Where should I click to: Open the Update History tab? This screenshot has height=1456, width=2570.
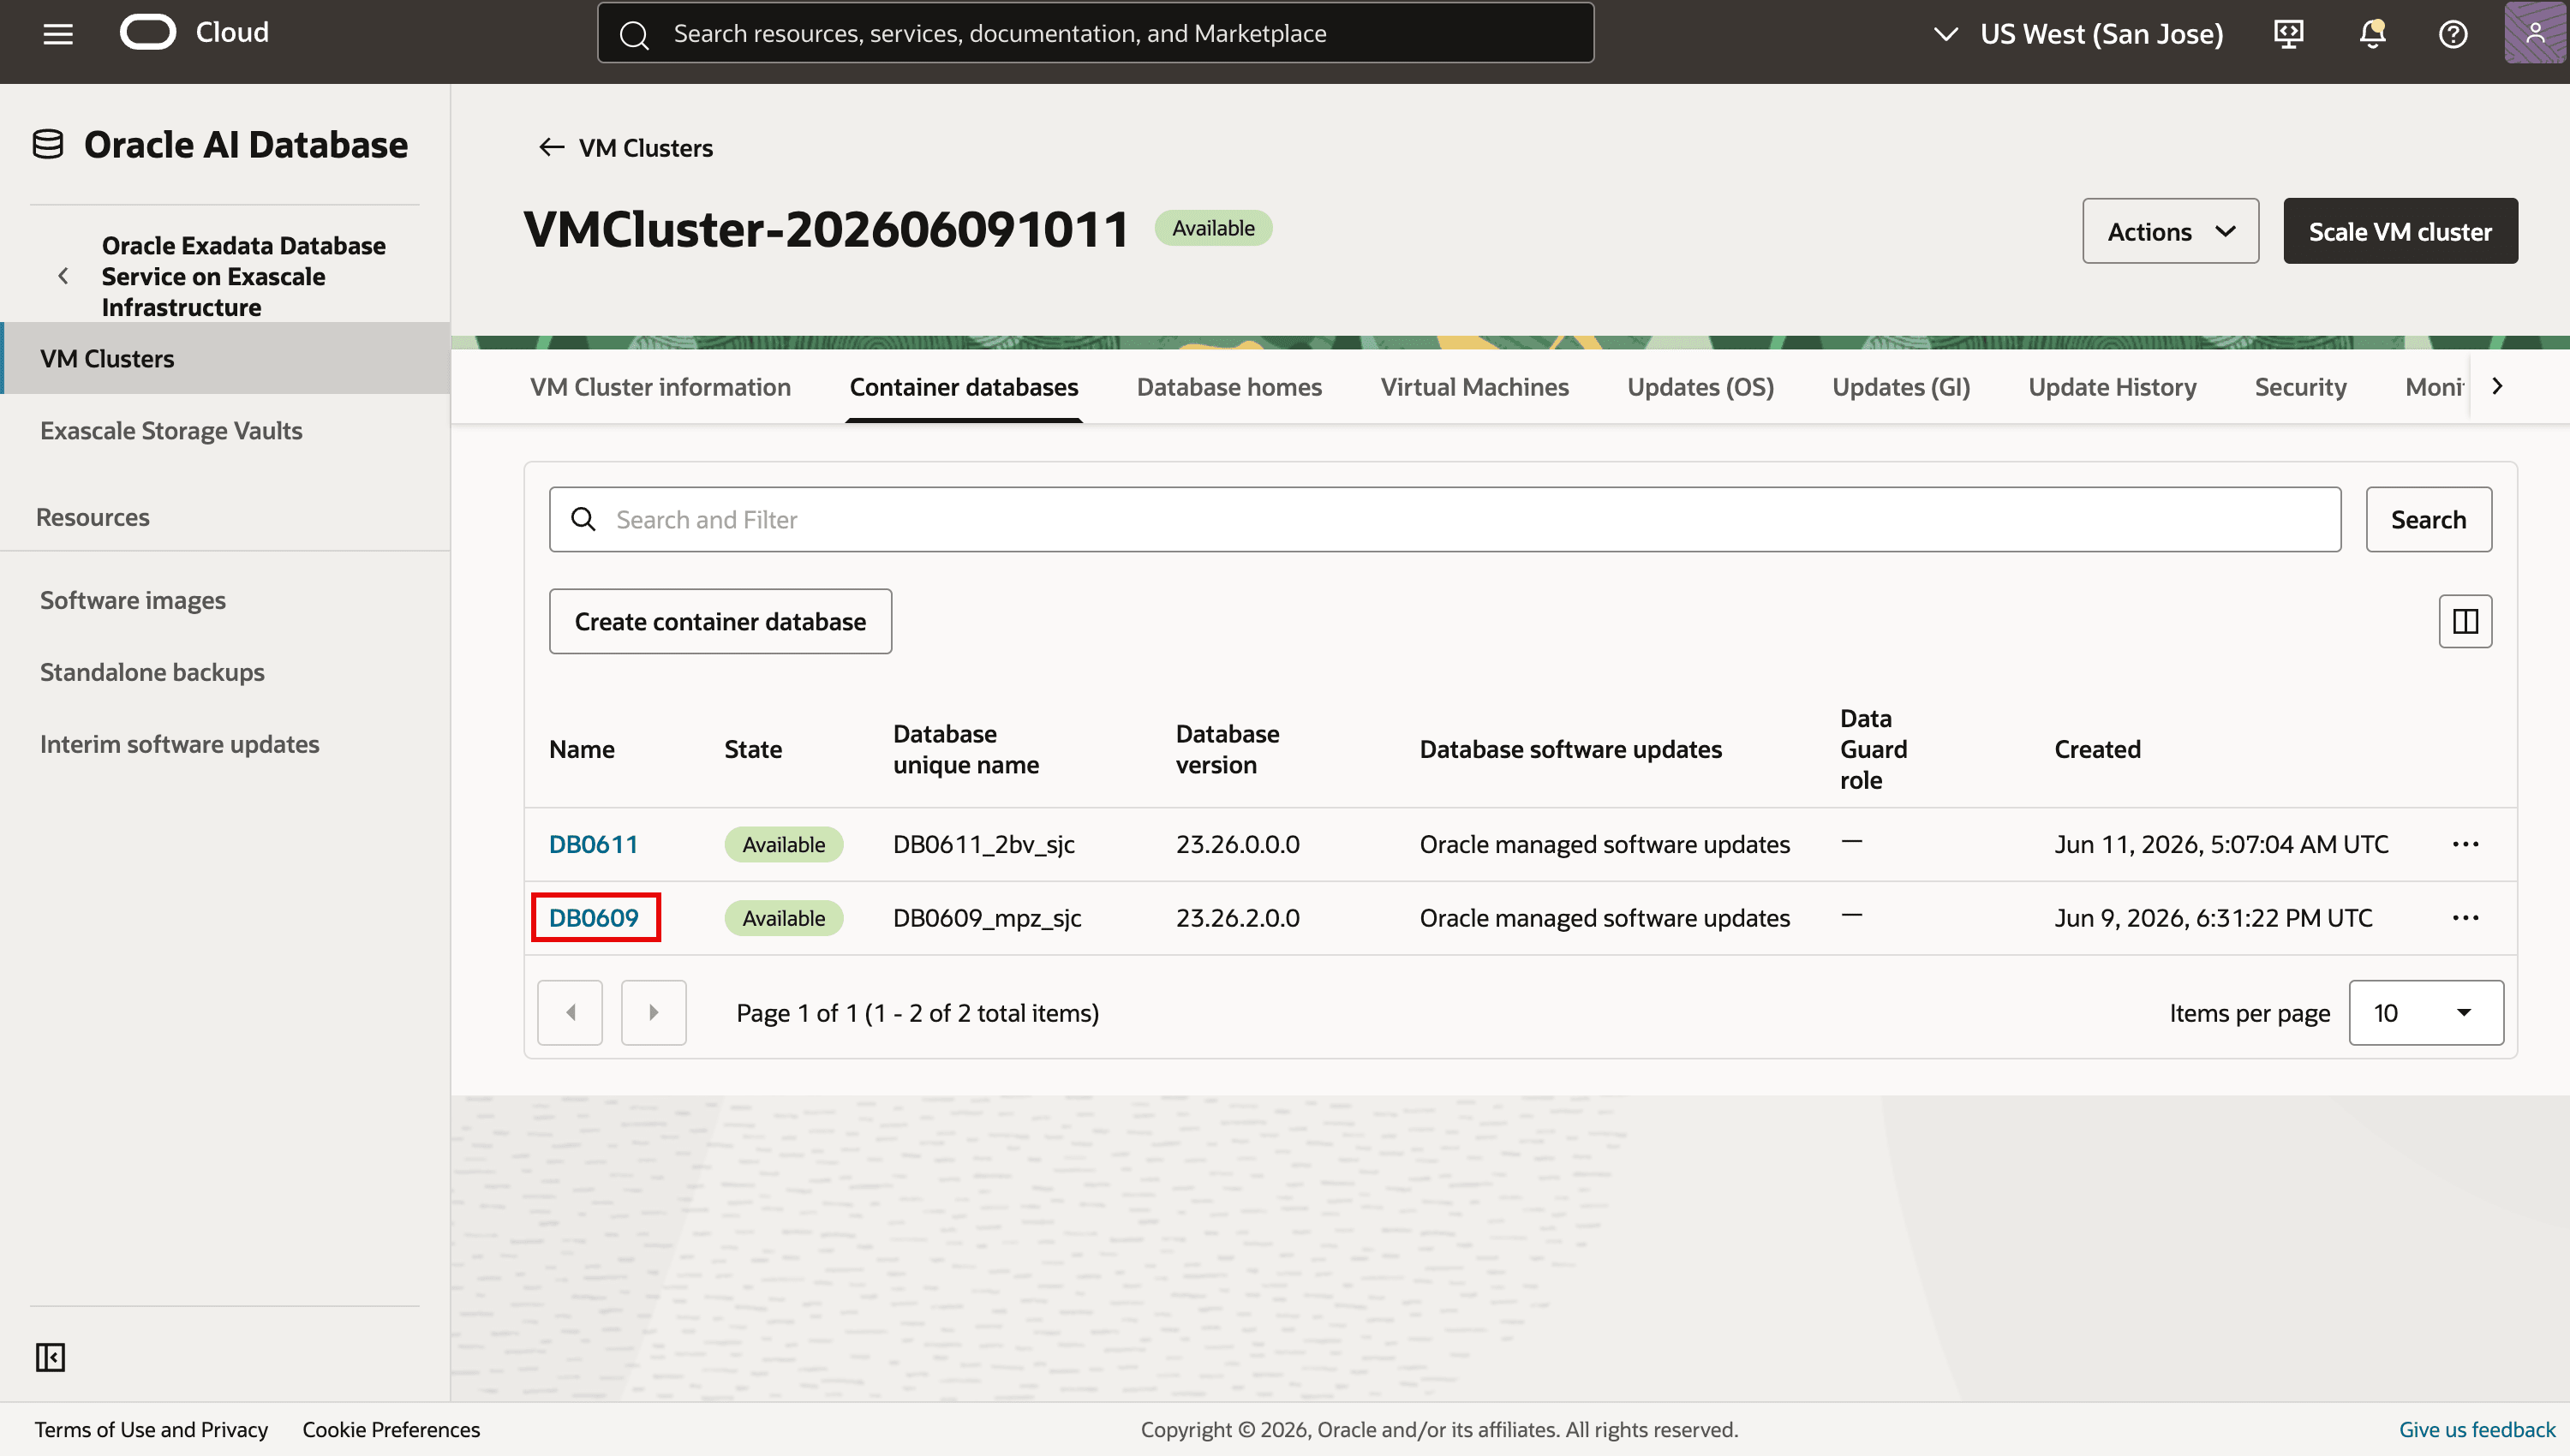tap(2112, 387)
